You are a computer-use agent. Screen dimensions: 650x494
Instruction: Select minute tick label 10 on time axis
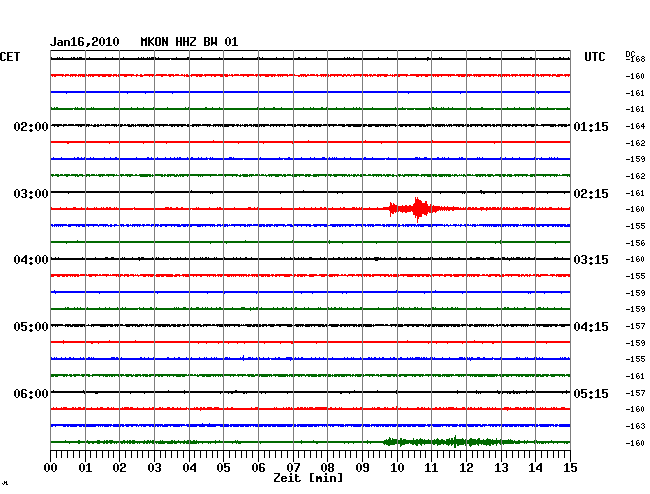(x=397, y=467)
